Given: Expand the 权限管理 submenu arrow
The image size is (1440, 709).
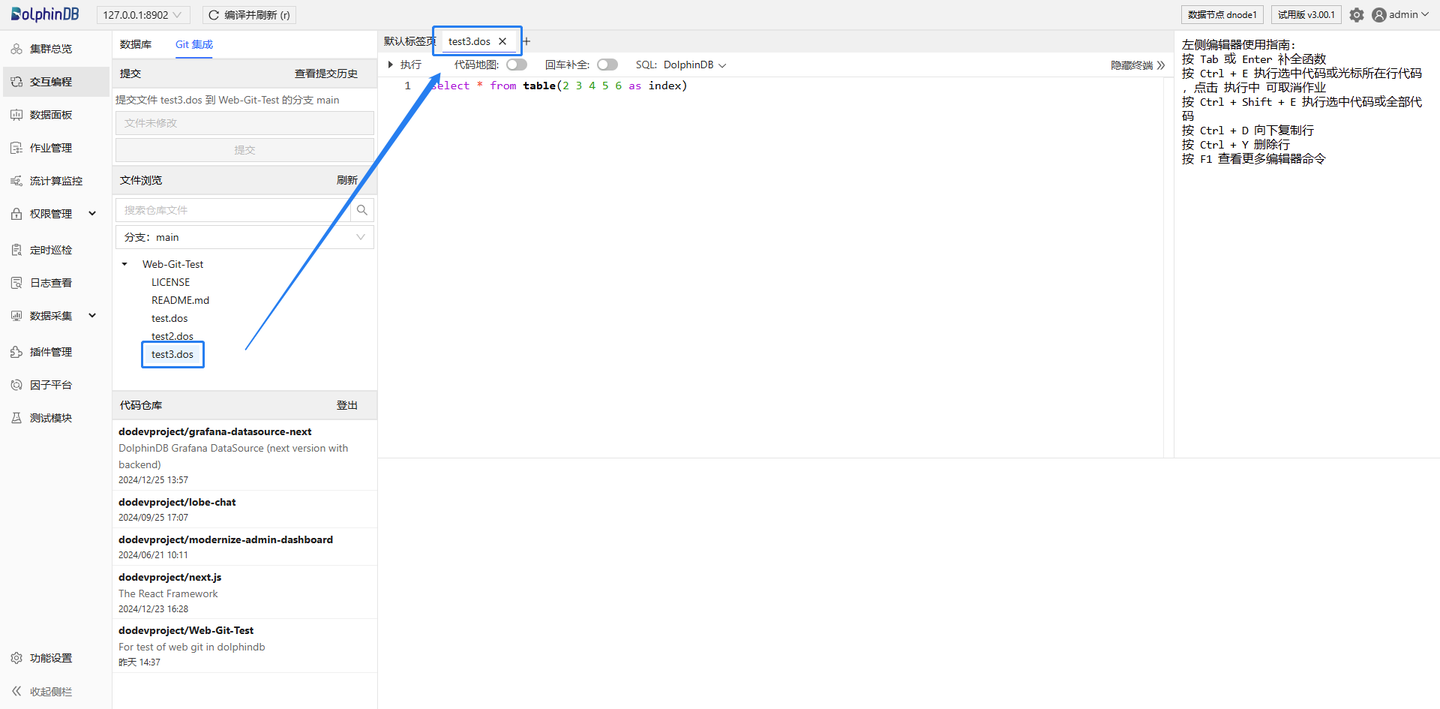Looking at the screenshot, I should pos(93,214).
